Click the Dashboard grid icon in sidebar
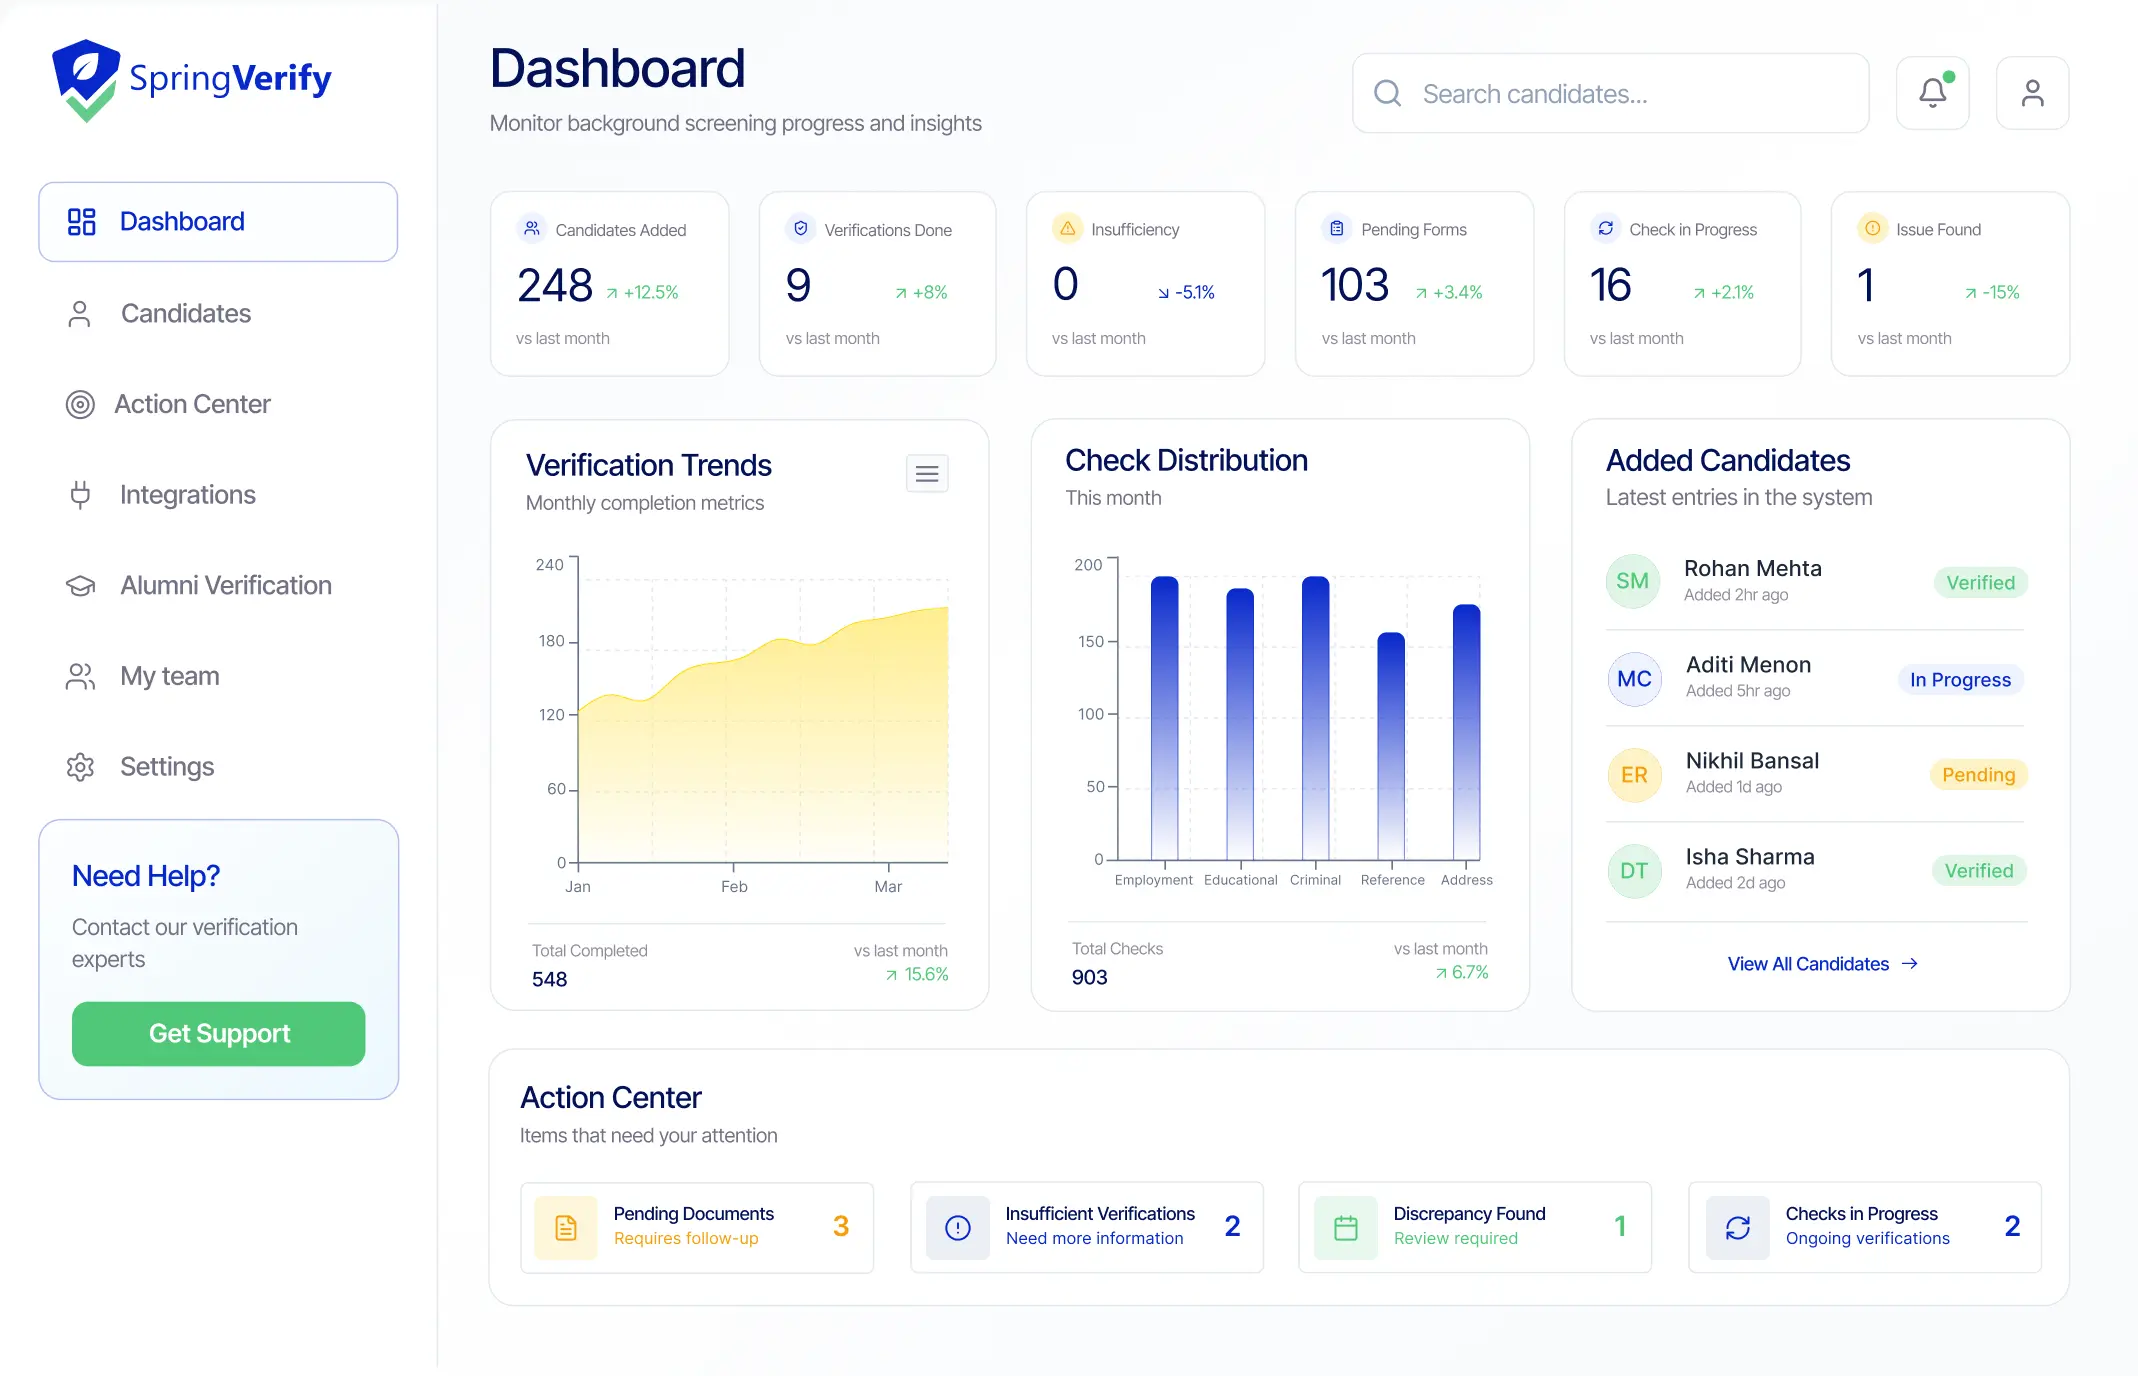2138x1376 pixels. tap(81, 221)
